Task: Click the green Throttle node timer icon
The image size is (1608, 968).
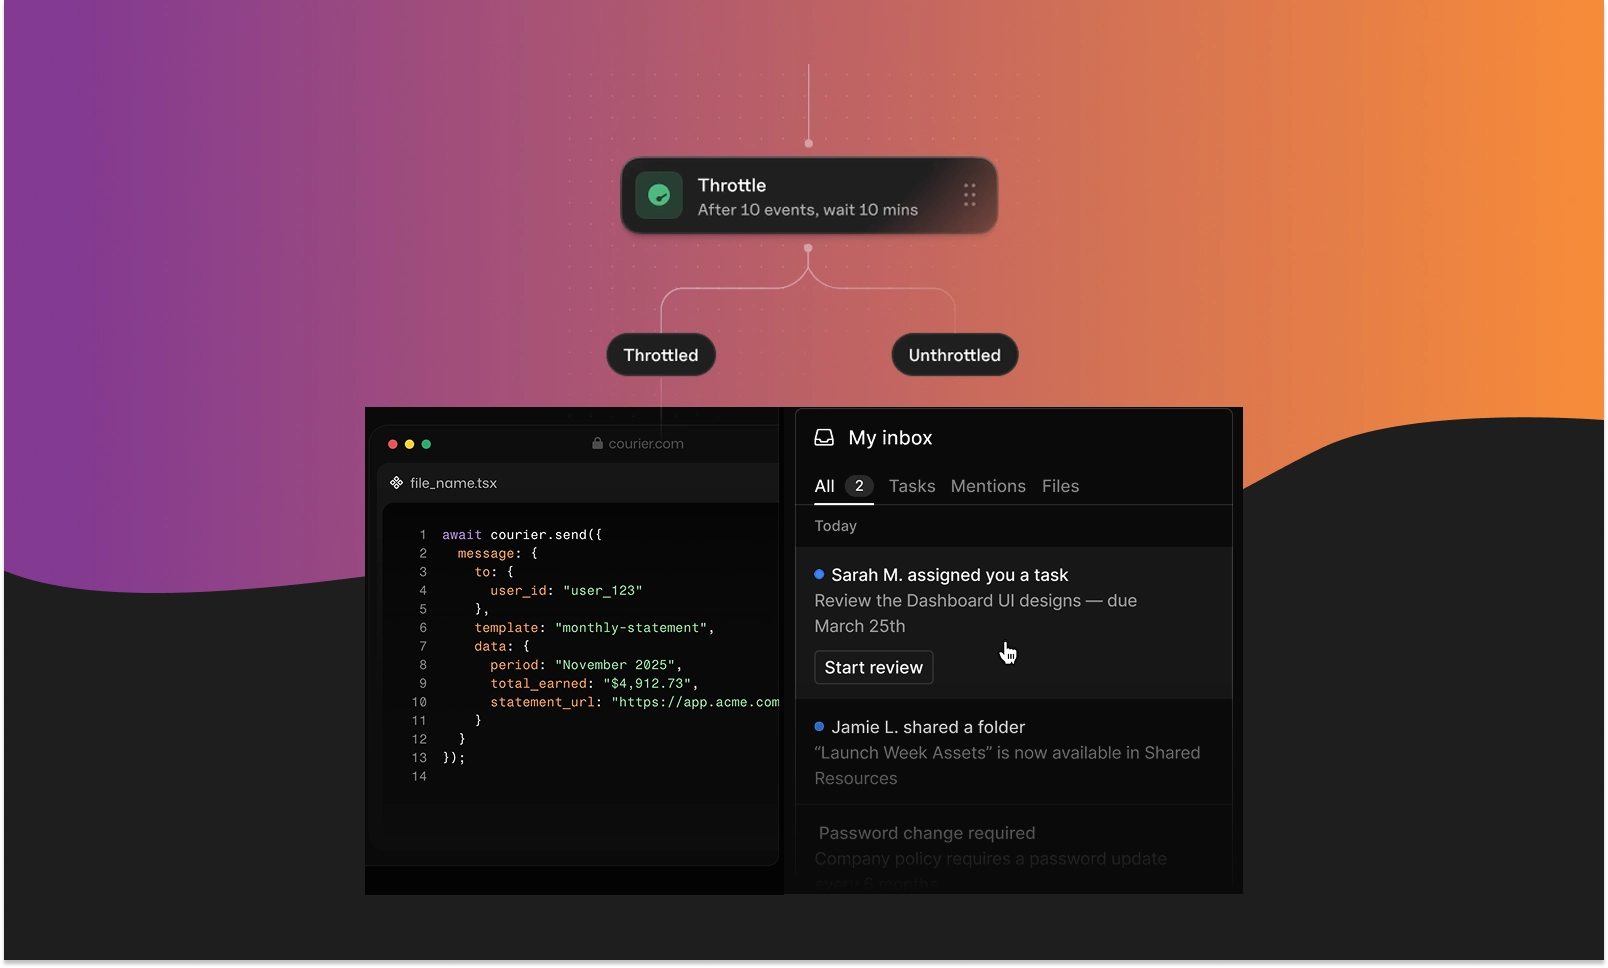Action: pyautogui.click(x=660, y=196)
